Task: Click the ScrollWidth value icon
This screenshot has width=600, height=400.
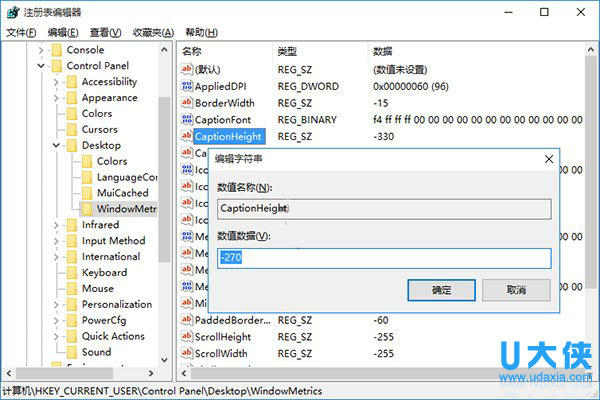Action: point(187,353)
